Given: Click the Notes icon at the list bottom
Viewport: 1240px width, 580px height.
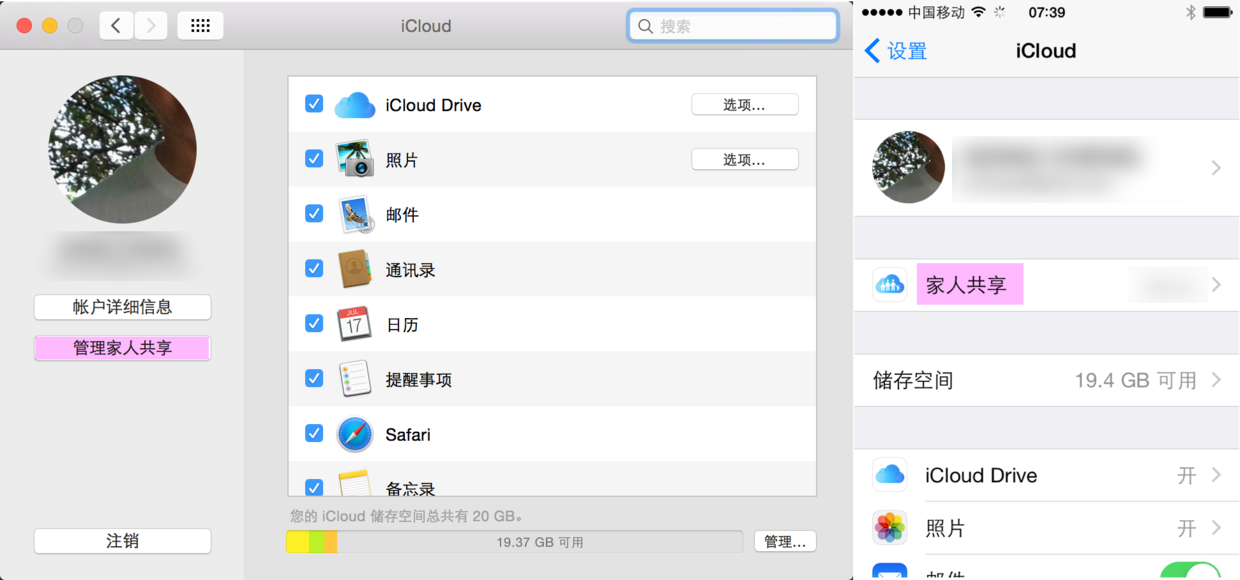Looking at the screenshot, I should [x=354, y=485].
